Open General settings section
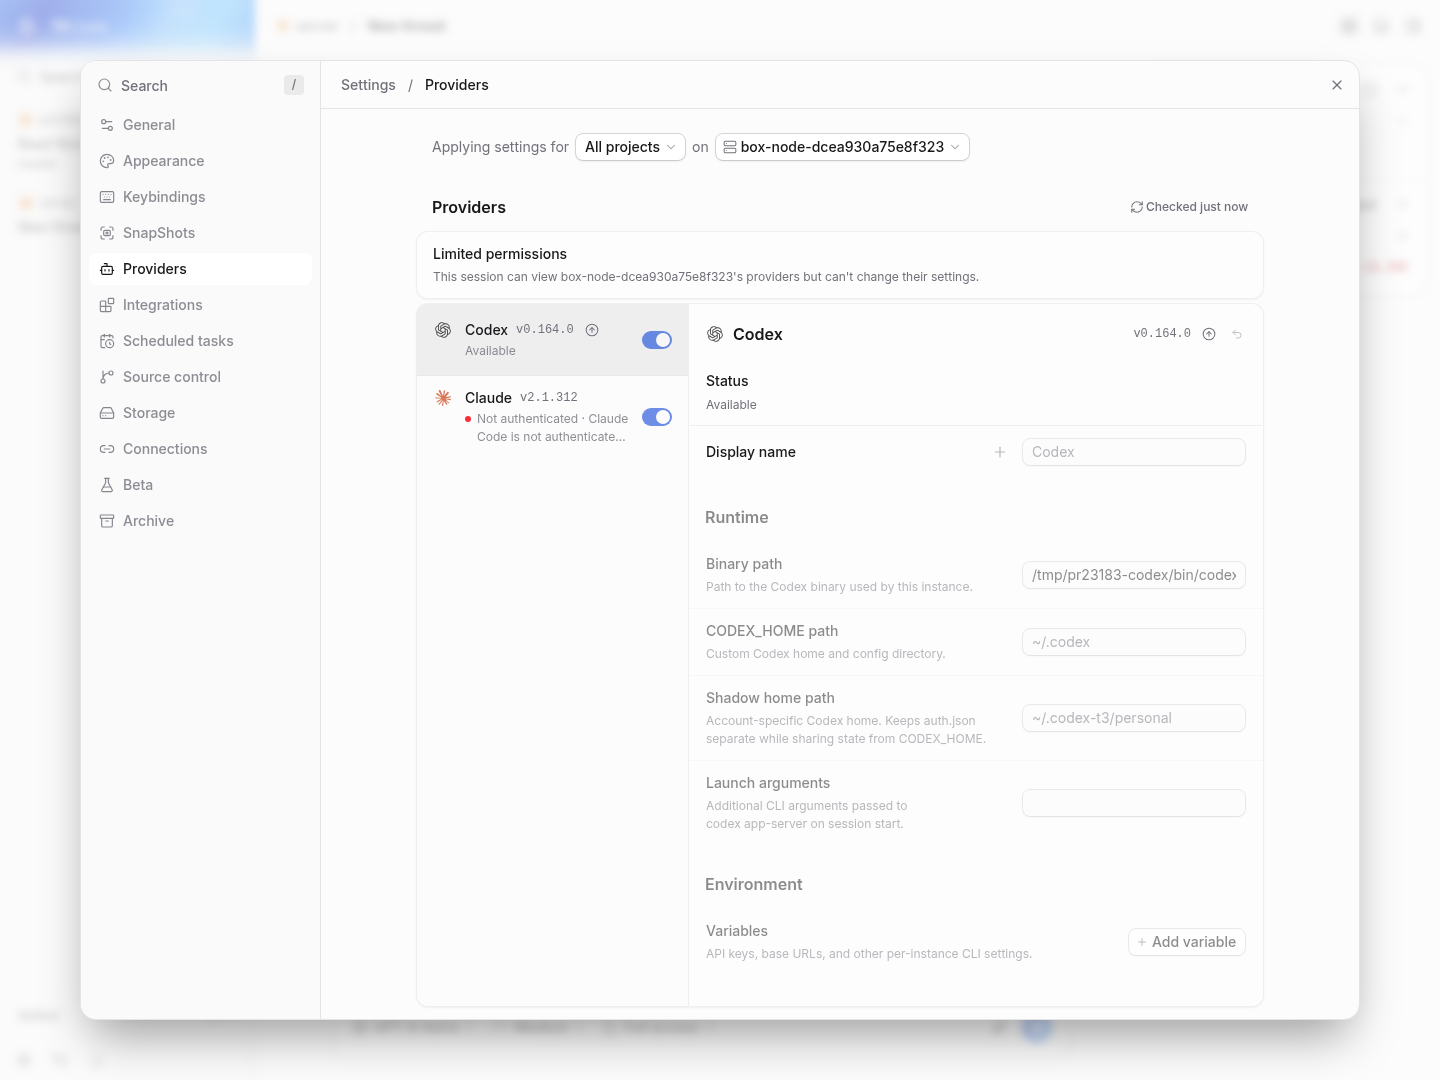The height and width of the screenshot is (1080, 1440). 200,125
